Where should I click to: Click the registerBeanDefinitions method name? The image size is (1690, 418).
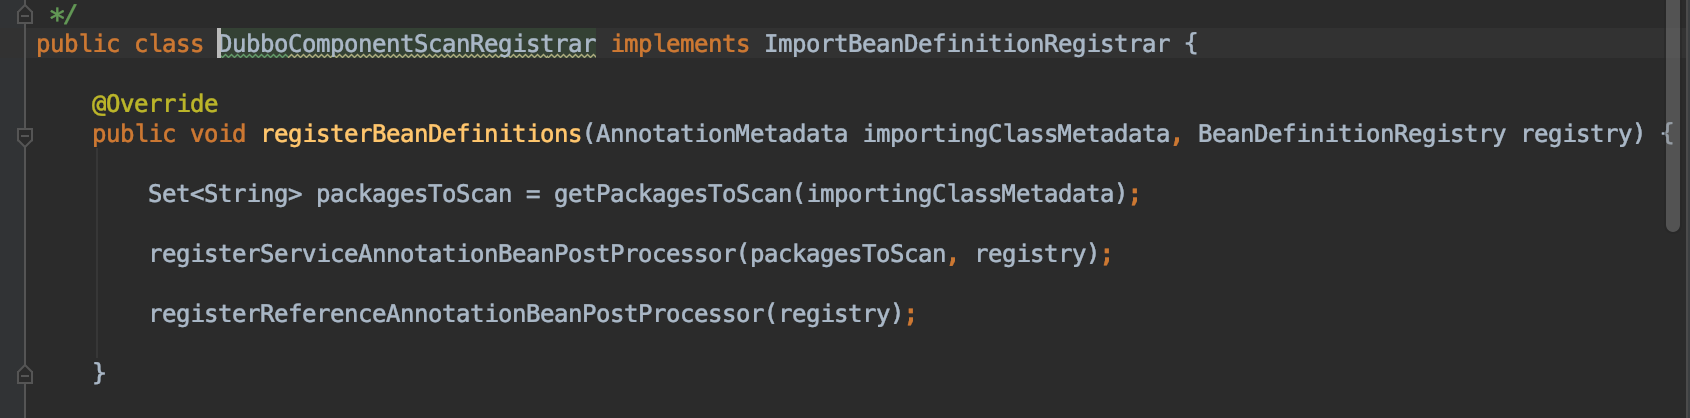point(420,134)
